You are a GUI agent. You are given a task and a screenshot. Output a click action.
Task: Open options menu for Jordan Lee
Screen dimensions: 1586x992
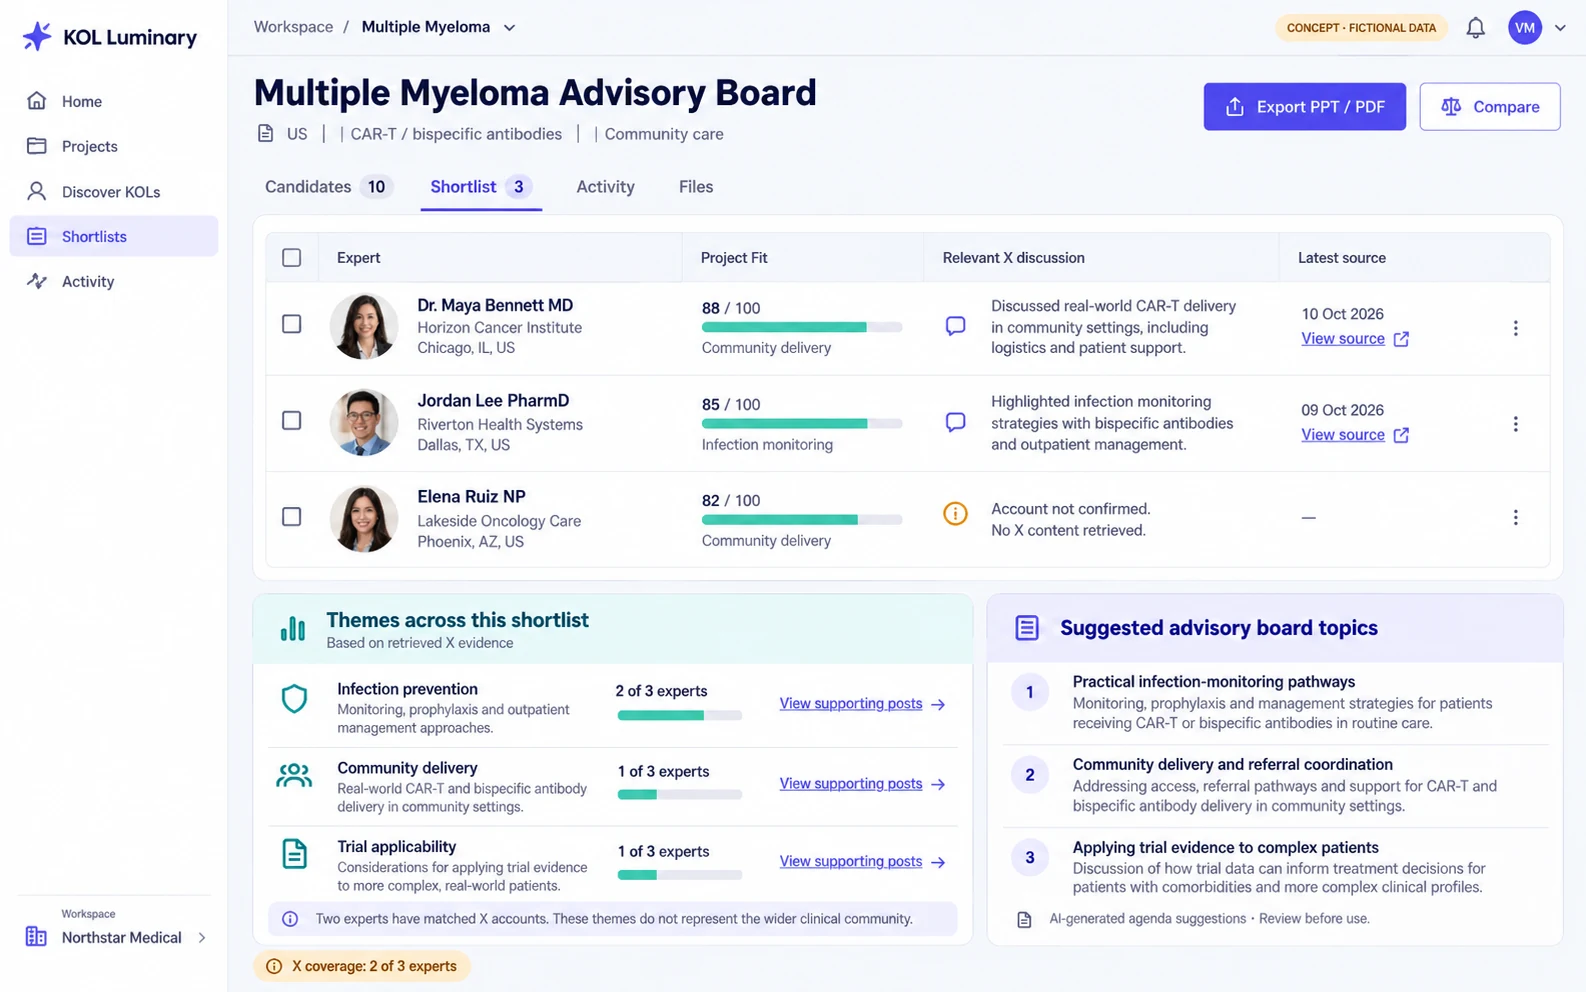(x=1515, y=424)
